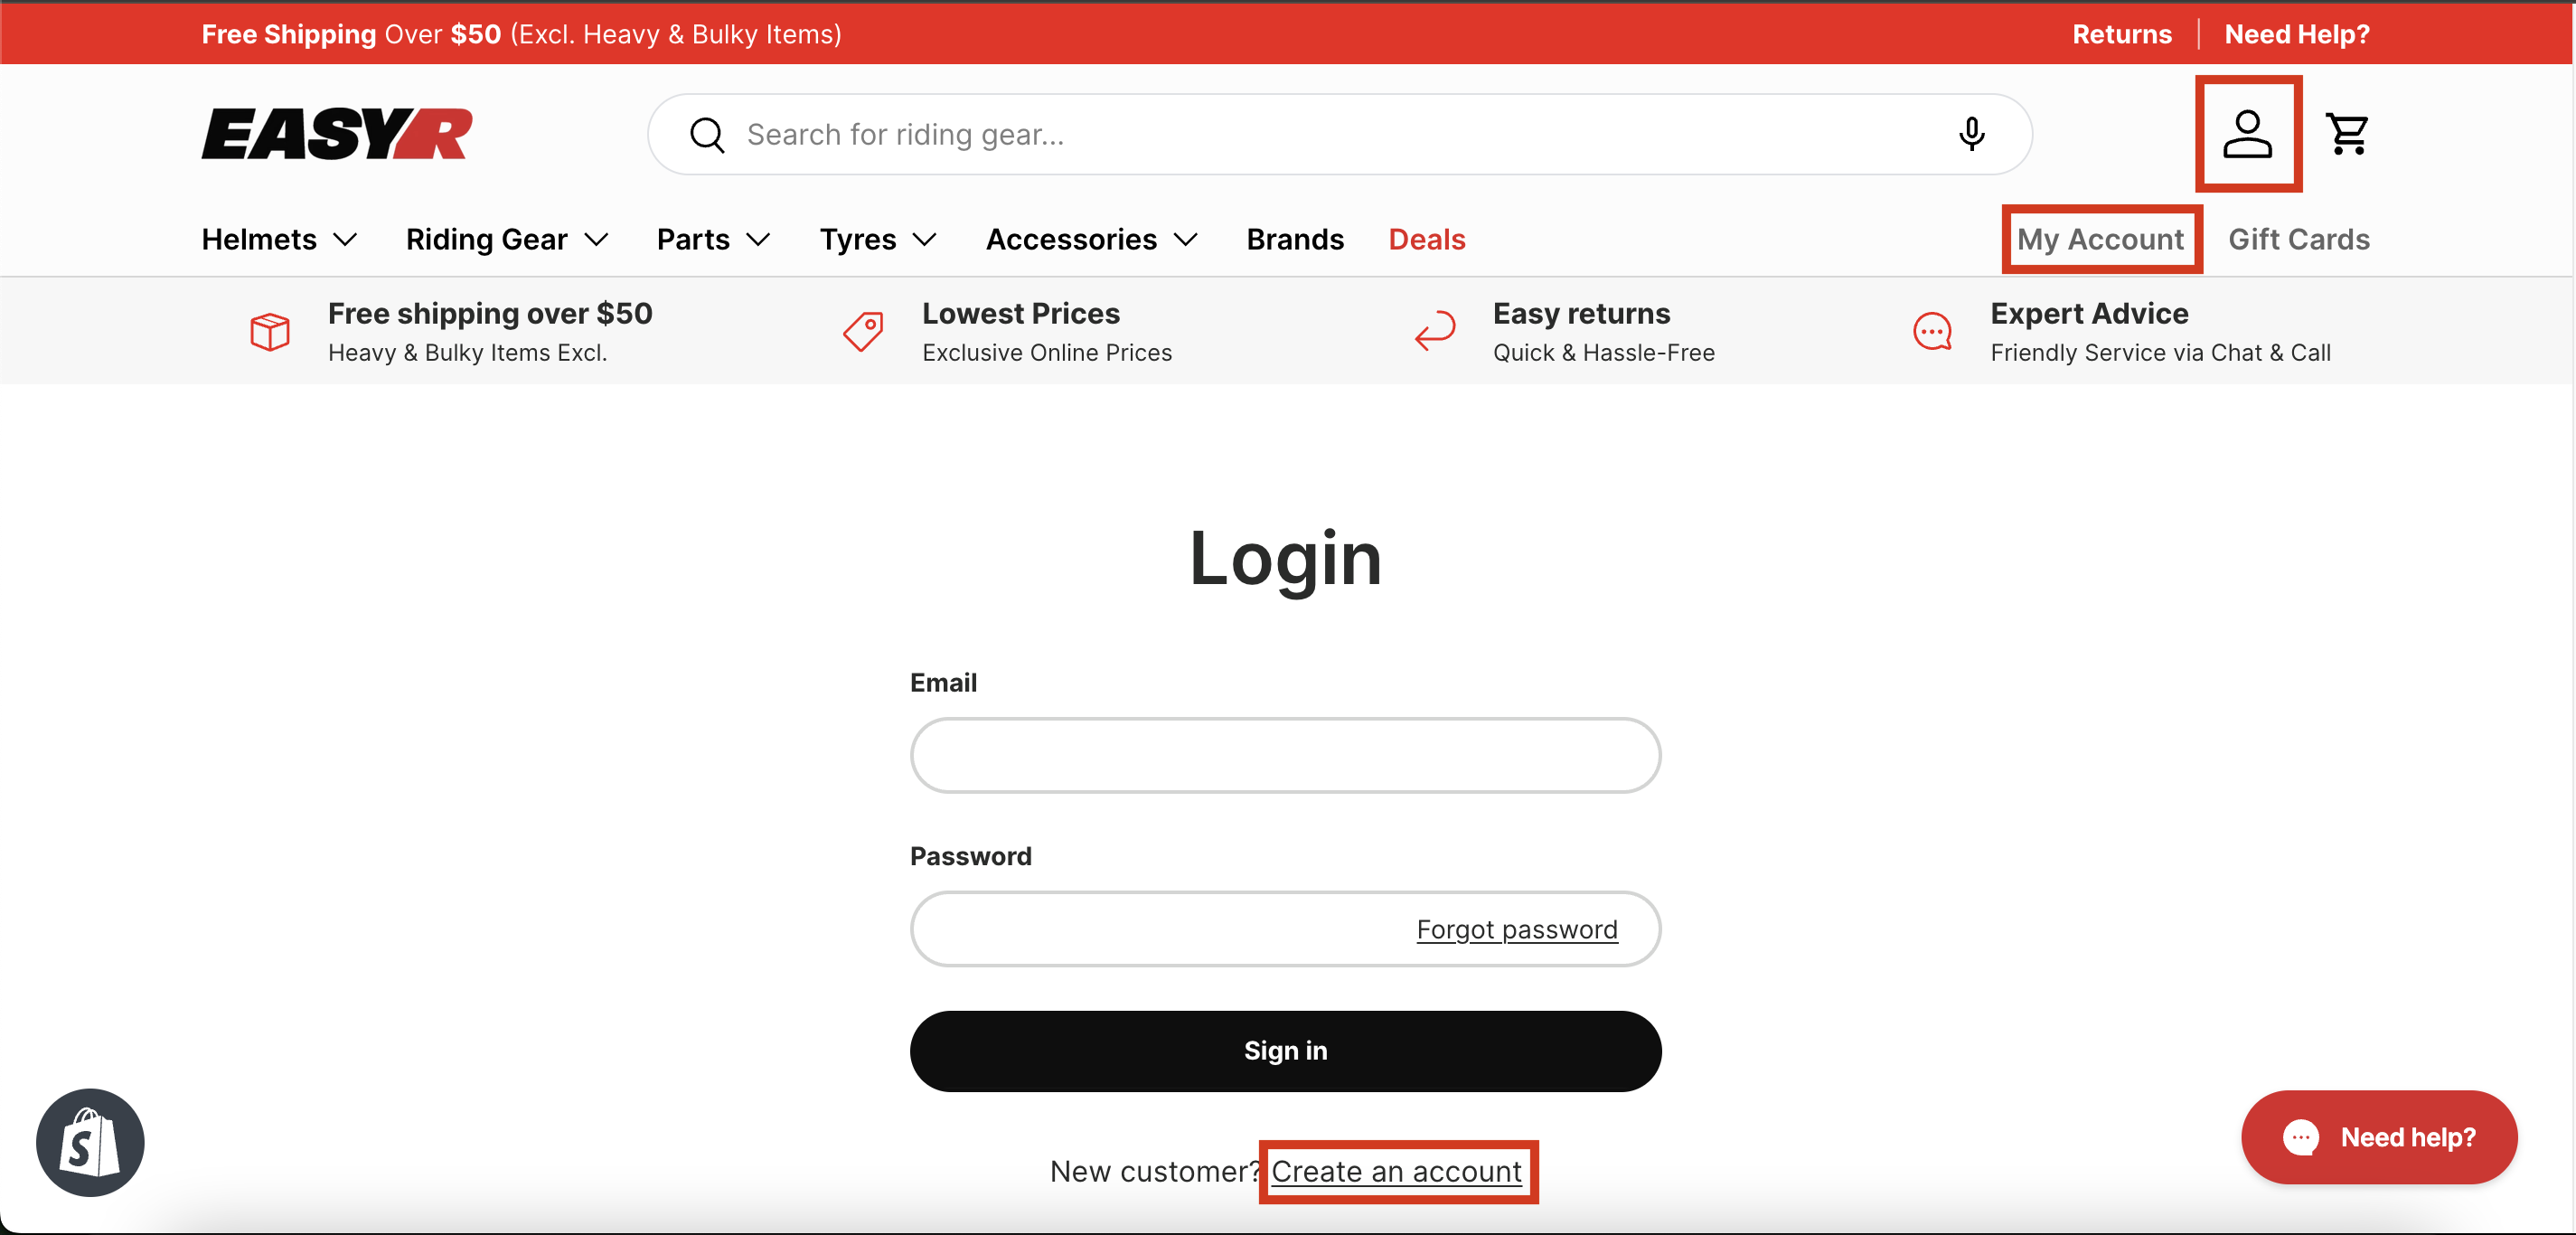The width and height of the screenshot is (2576, 1235).
Task: Click the EASYR logo
Action: click(337, 134)
